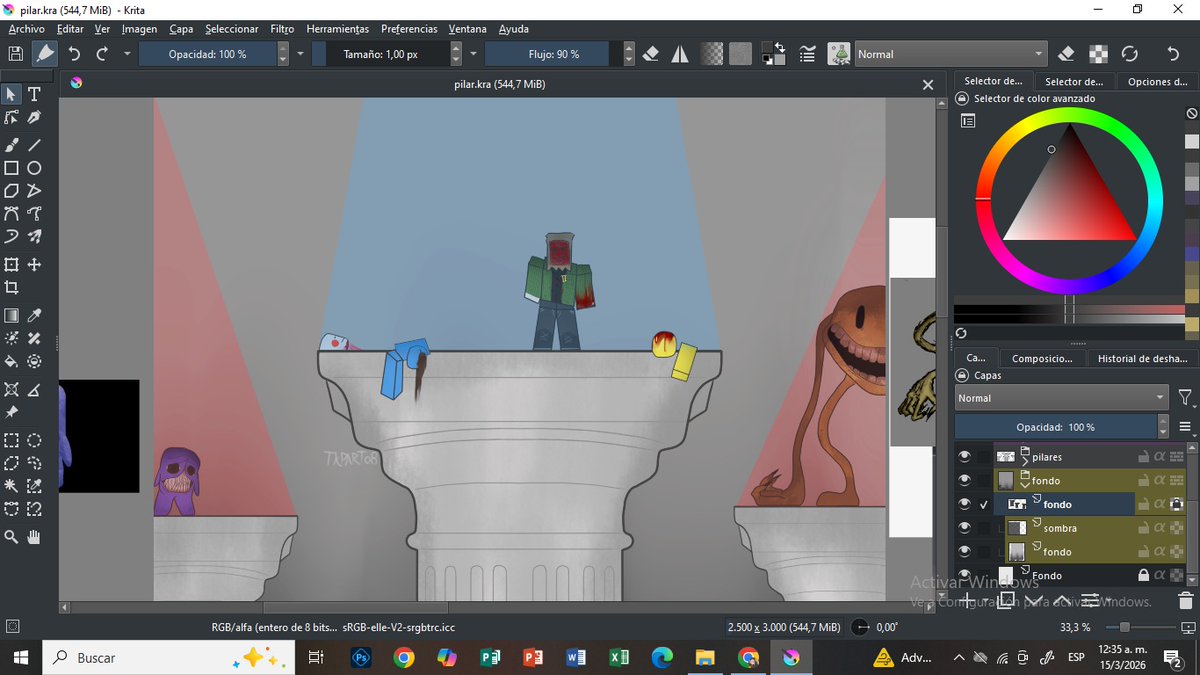Activate the Zoom magnifier tool
The width and height of the screenshot is (1200, 675).
click(11, 537)
